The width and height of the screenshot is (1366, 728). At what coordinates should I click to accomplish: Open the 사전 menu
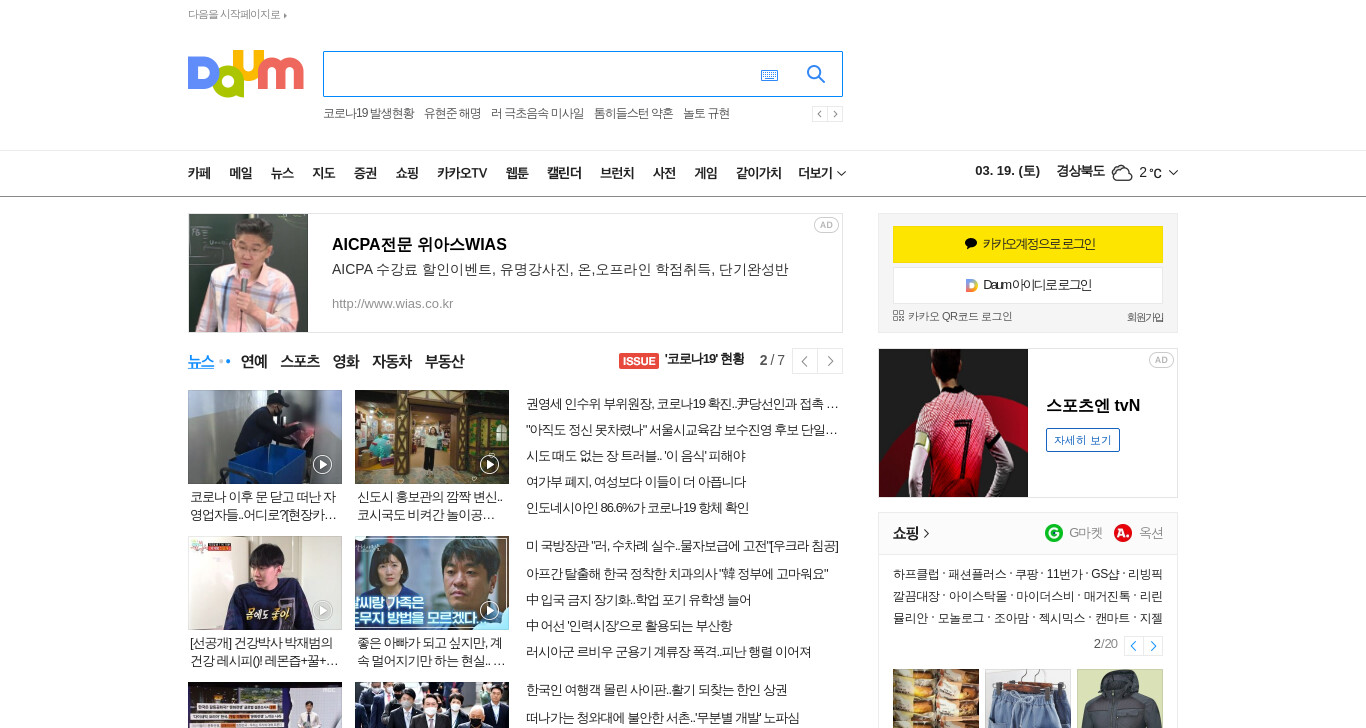coord(664,173)
